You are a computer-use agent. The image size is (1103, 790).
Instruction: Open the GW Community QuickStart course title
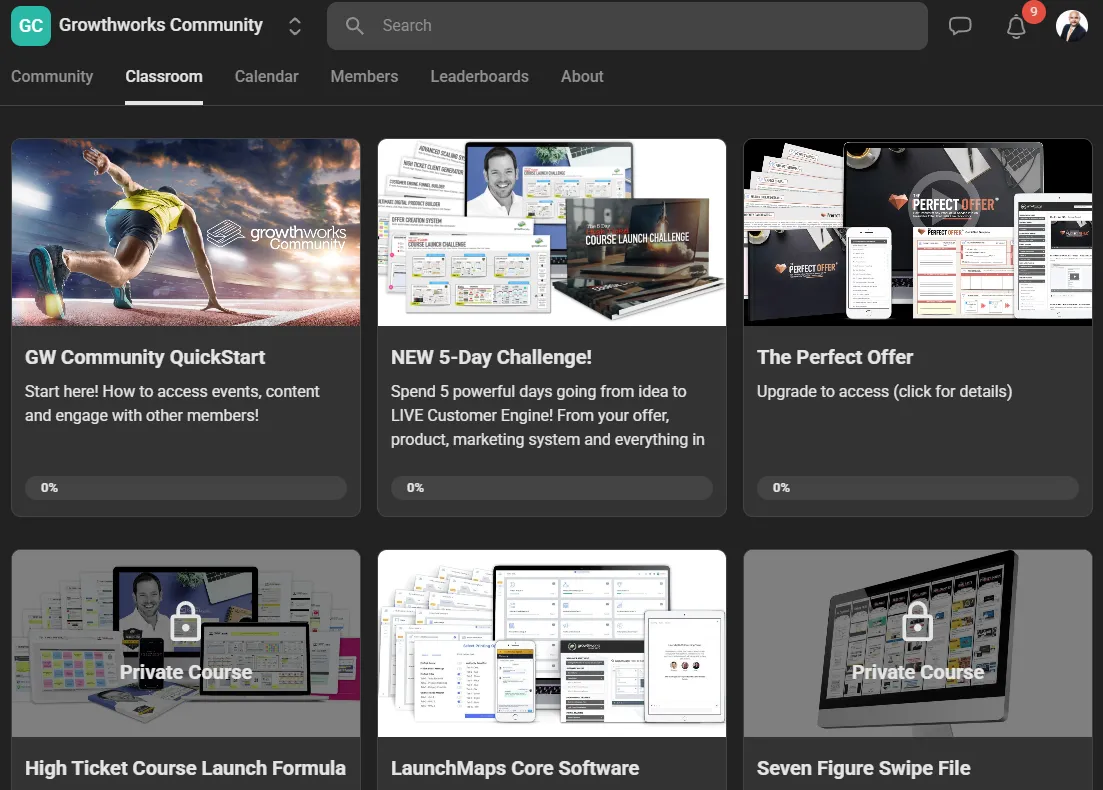145,357
